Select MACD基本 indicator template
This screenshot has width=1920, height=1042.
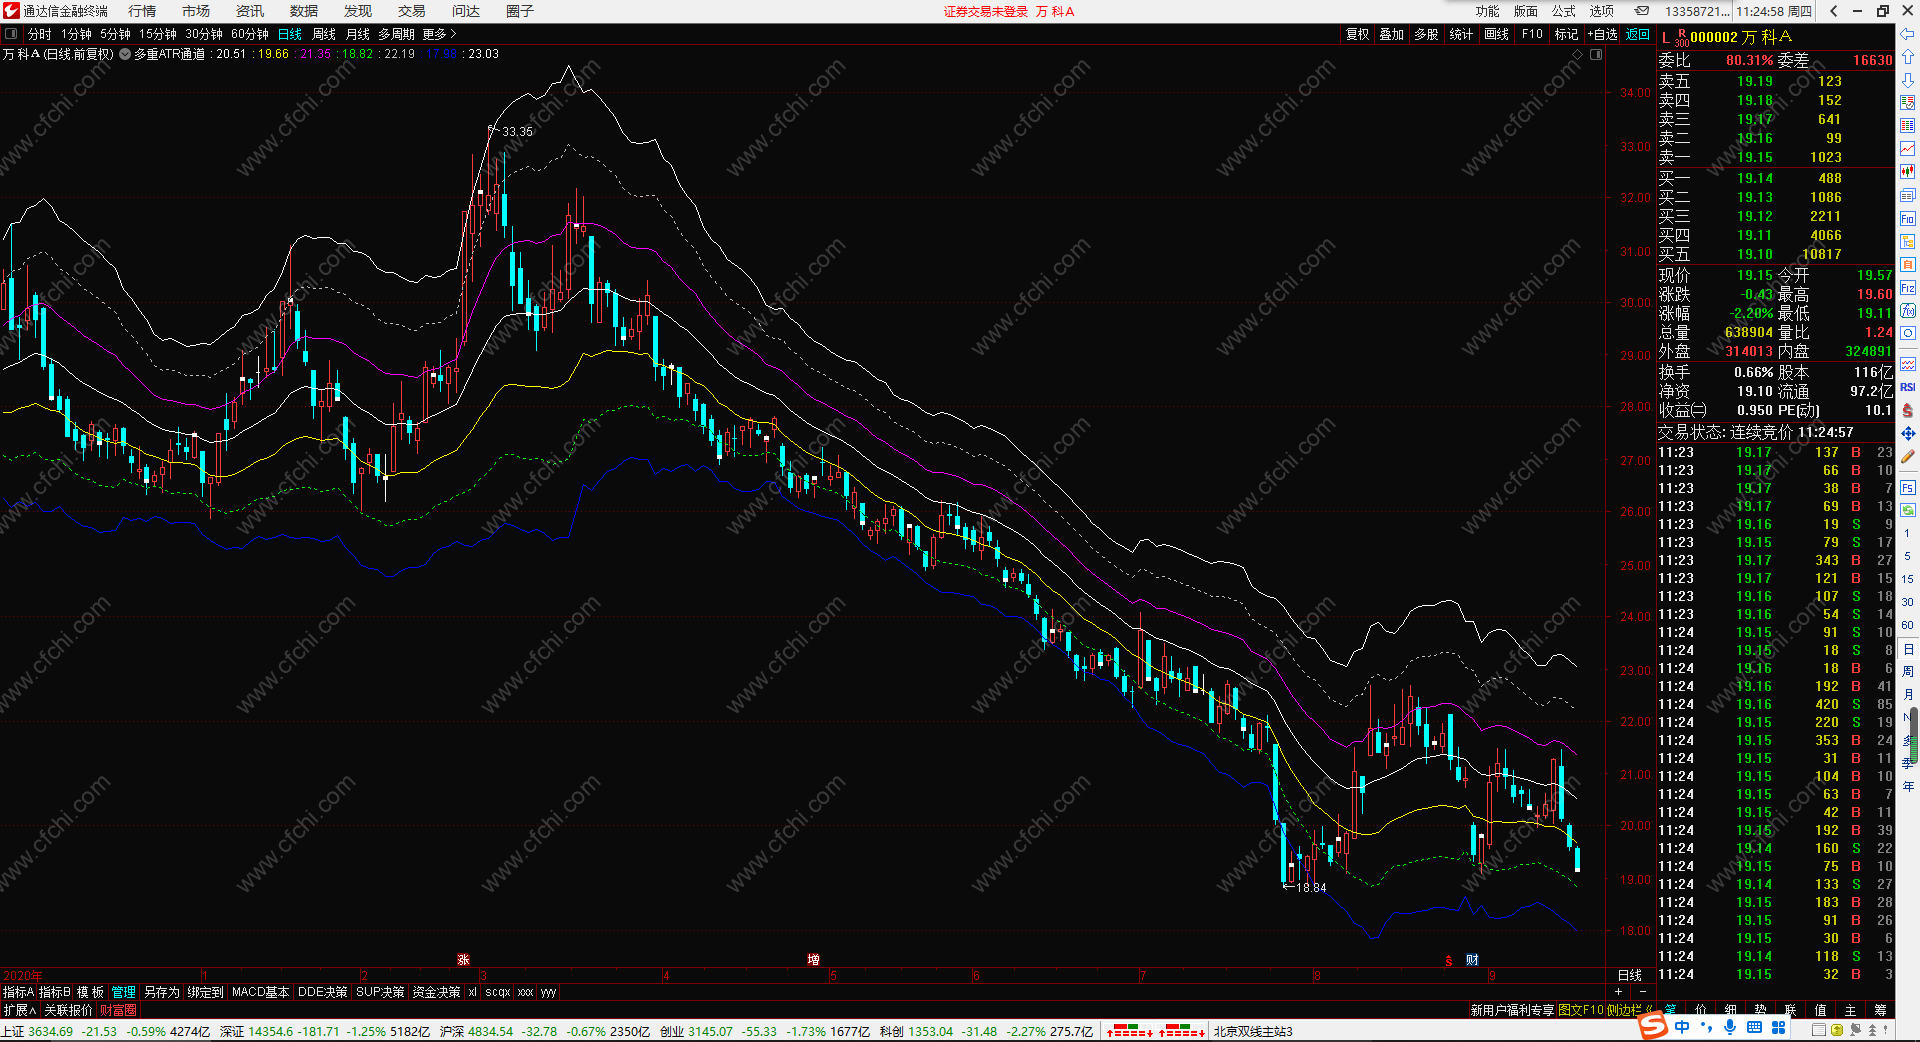260,992
